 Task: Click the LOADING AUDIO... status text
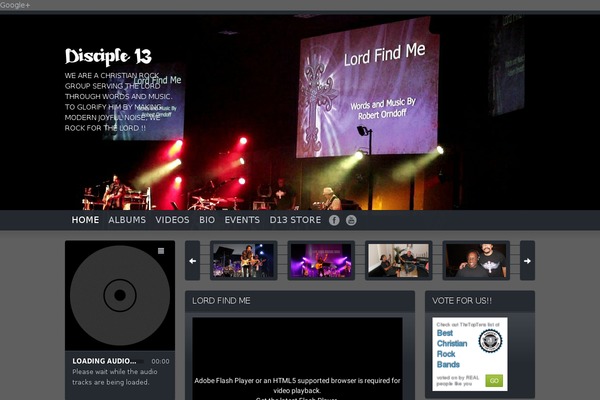click(104, 361)
